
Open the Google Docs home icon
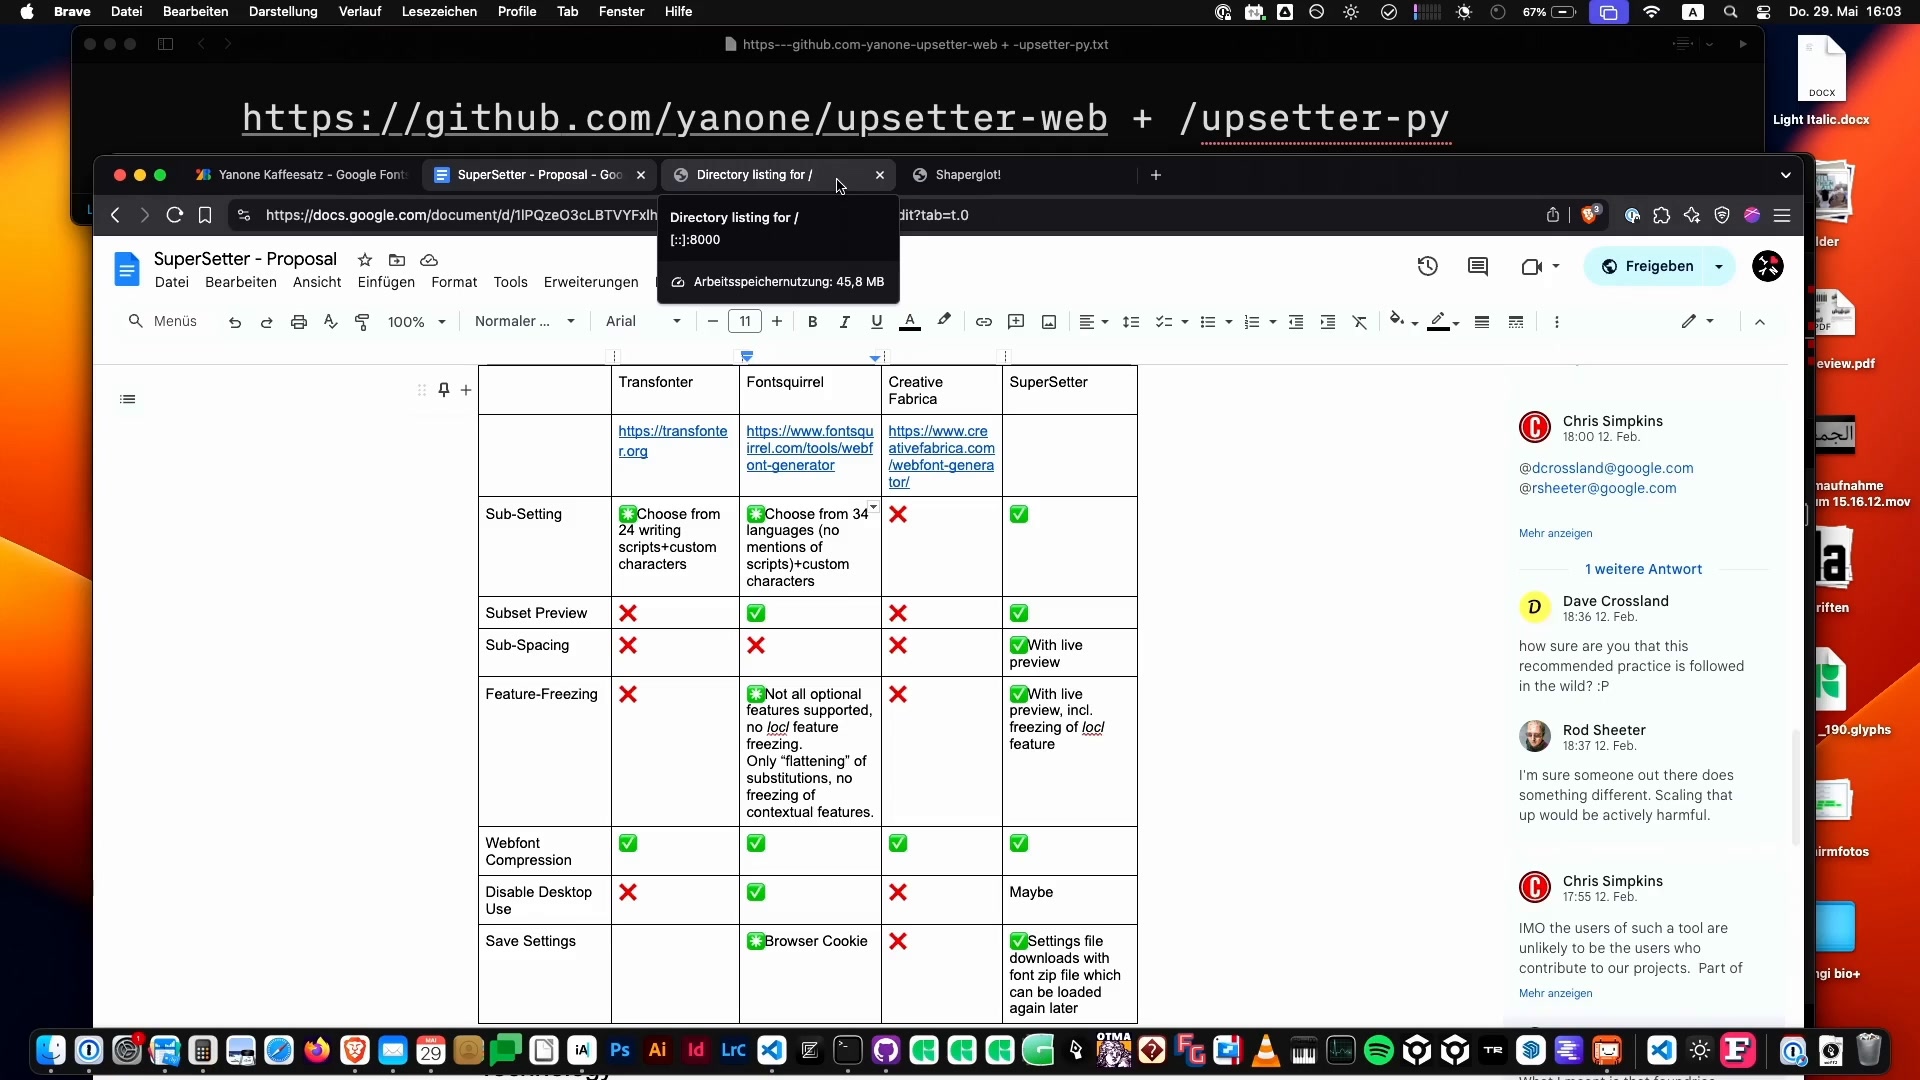[127, 269]
